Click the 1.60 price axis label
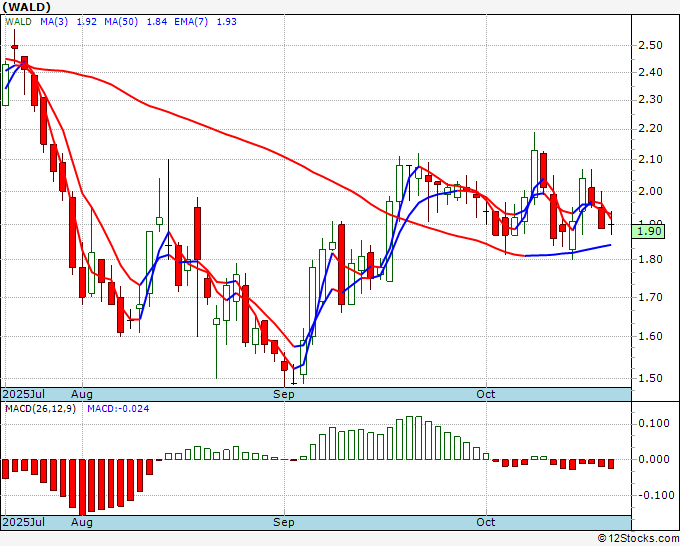 (651, 337)
